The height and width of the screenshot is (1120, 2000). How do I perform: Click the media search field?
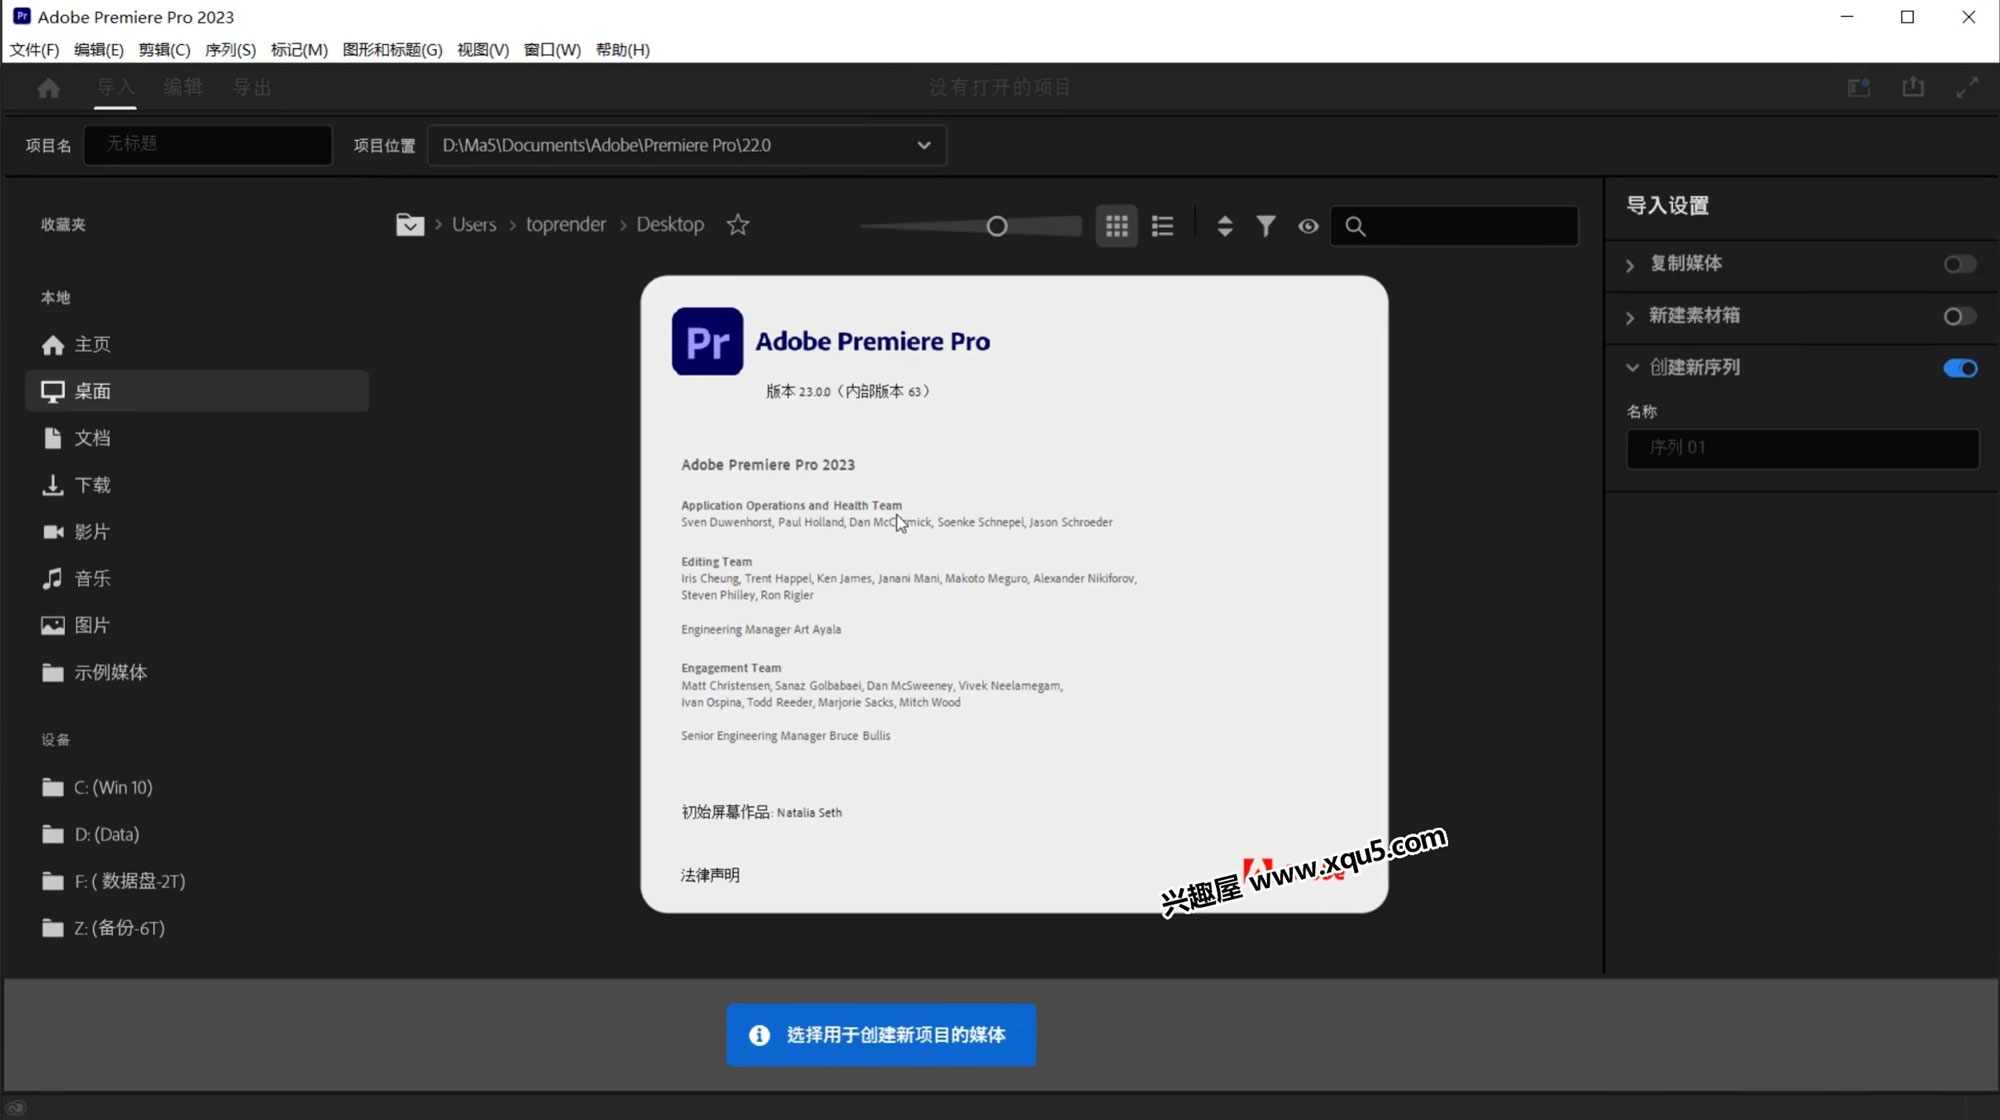(1454, 226)
